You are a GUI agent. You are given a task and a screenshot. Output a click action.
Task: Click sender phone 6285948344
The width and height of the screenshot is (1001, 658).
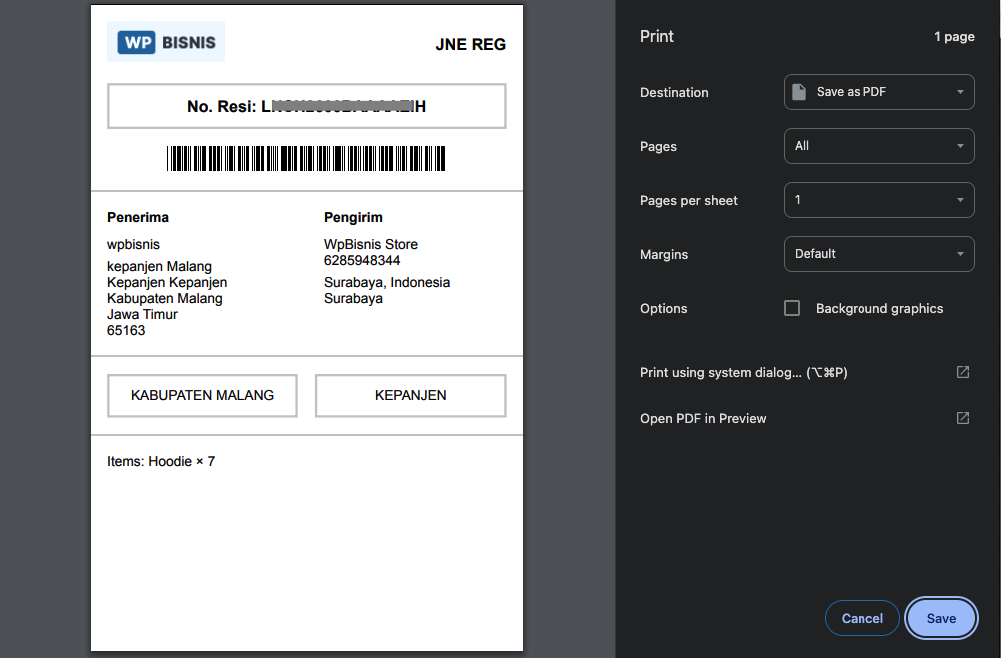pos(362,260)
